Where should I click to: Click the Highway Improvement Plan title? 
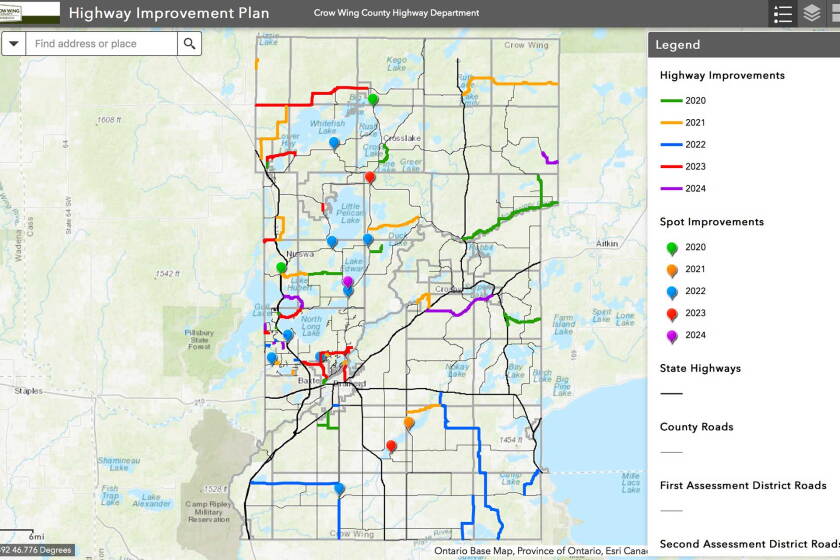[x=169, y=13]
